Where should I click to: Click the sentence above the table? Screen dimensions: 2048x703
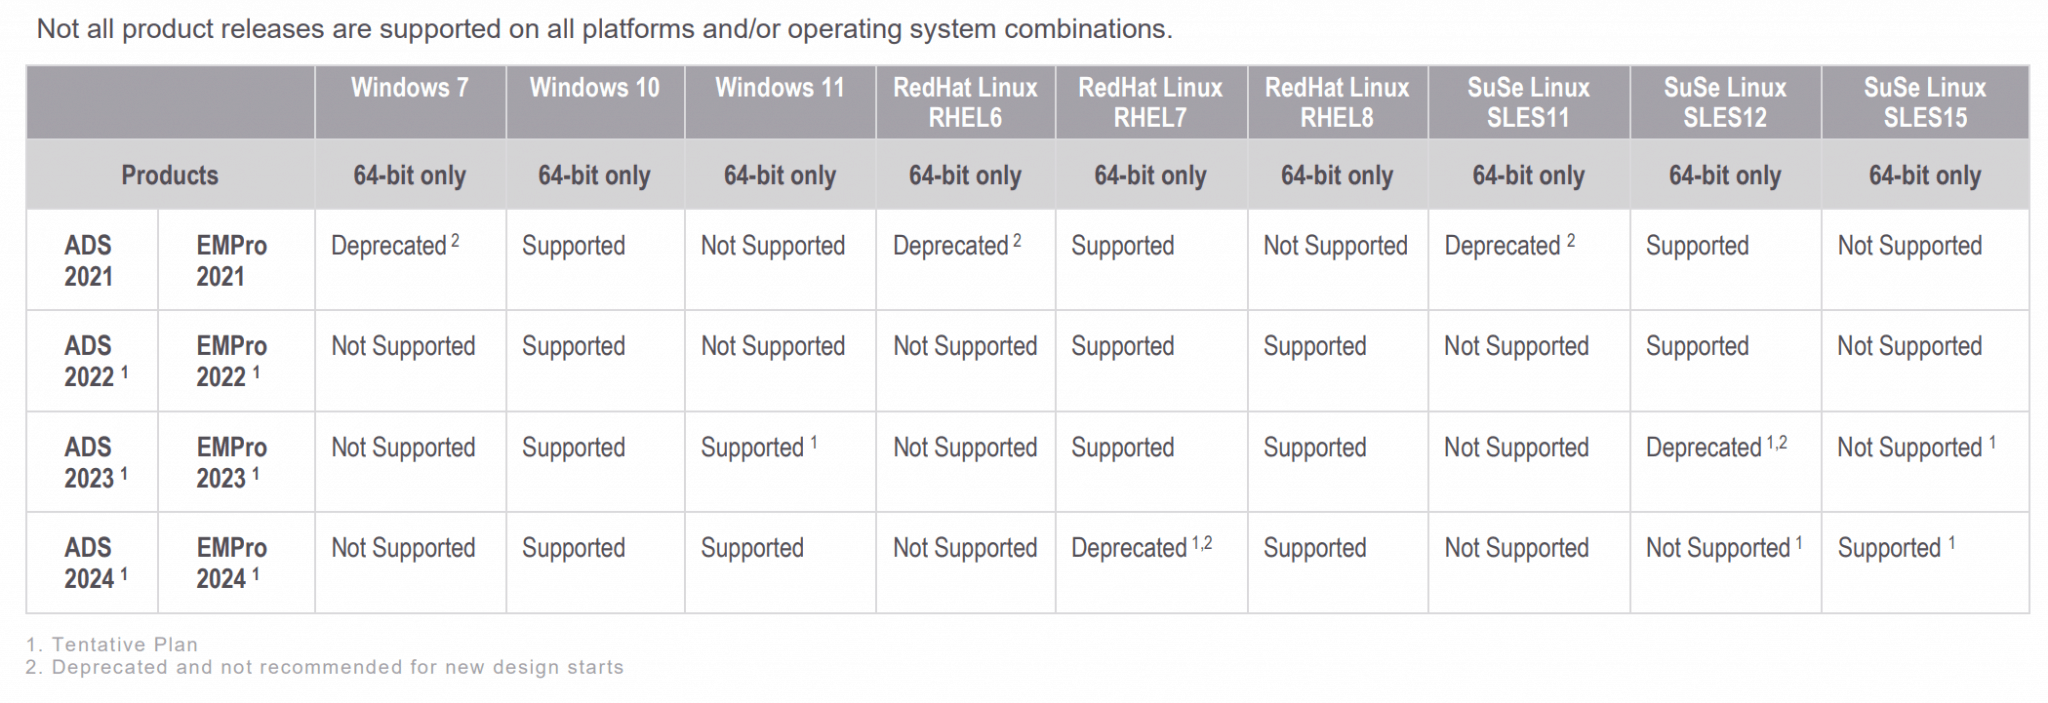(x=604, y=29)
